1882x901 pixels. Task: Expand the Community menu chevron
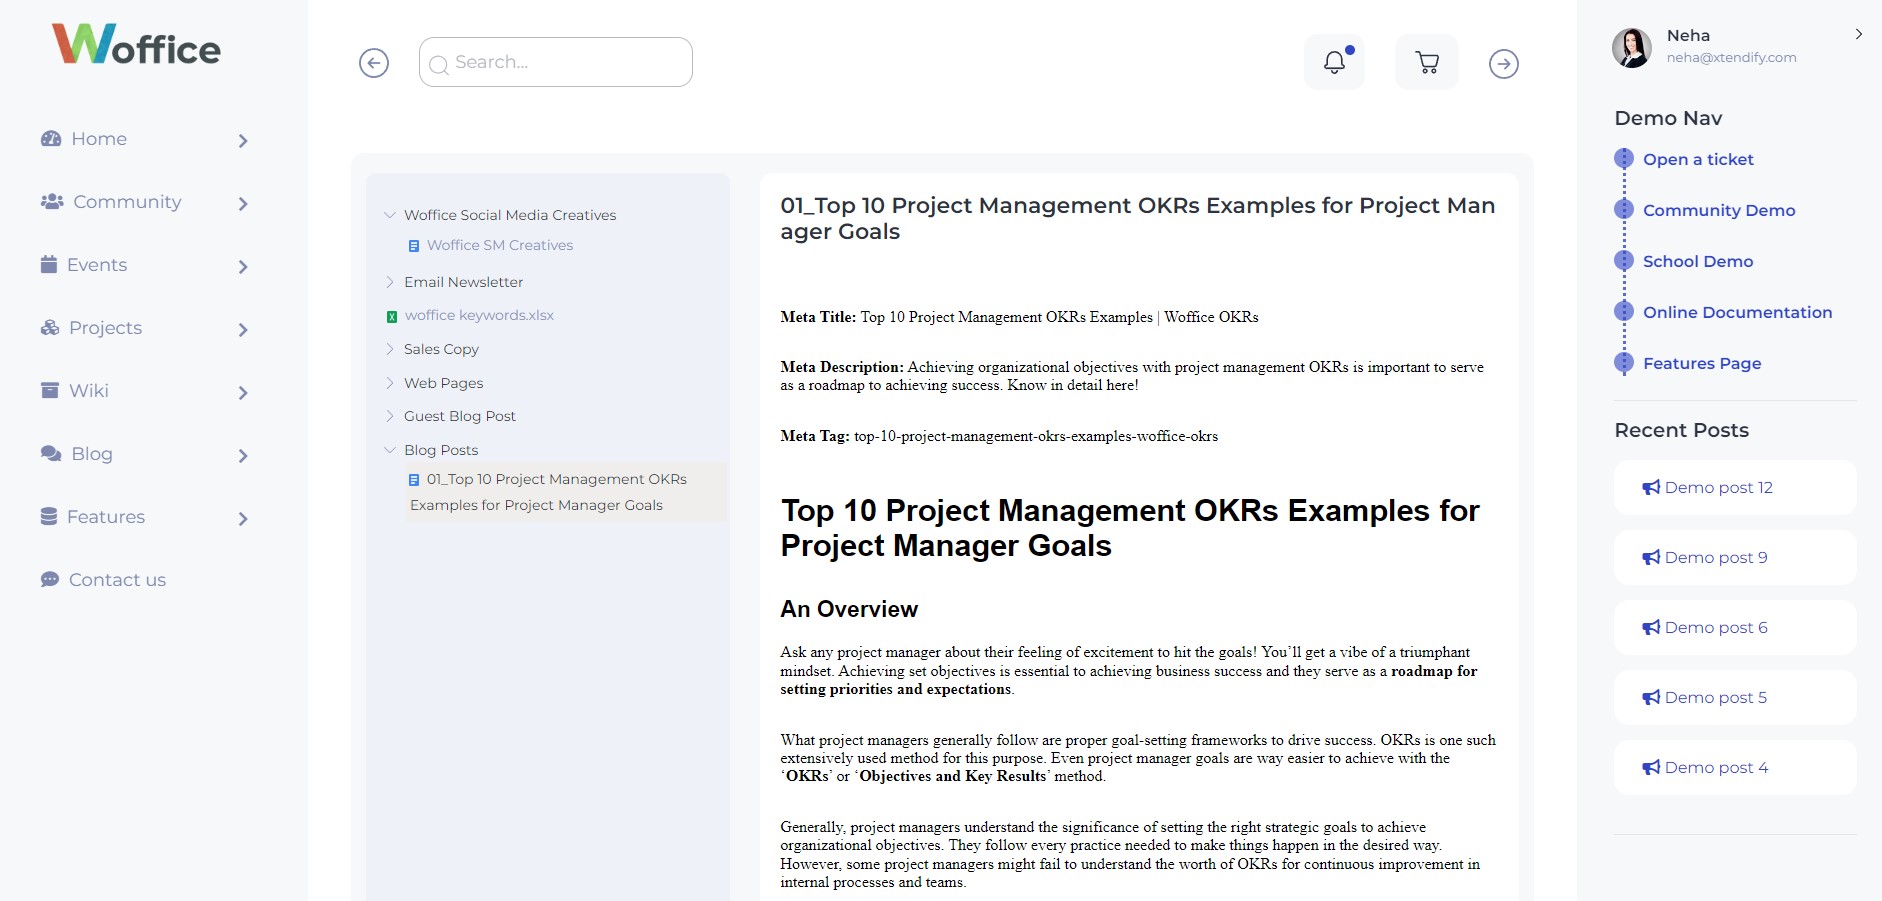point(243,204)
